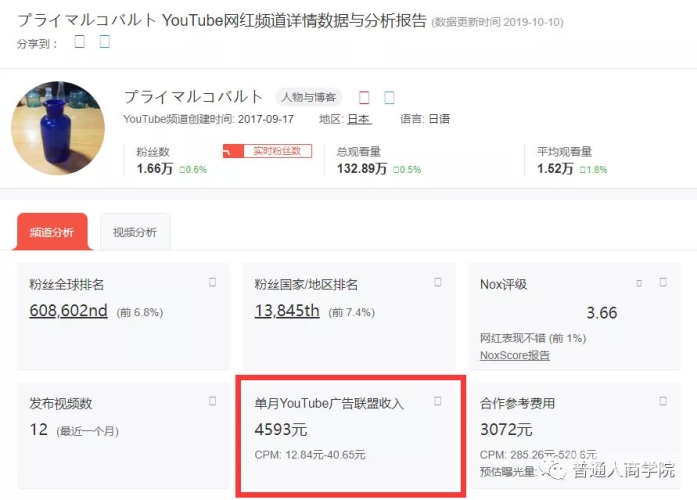697x500 pixels.
Task: Click info icon on 合作参考费用 card
Action: (x=663, y=401)
